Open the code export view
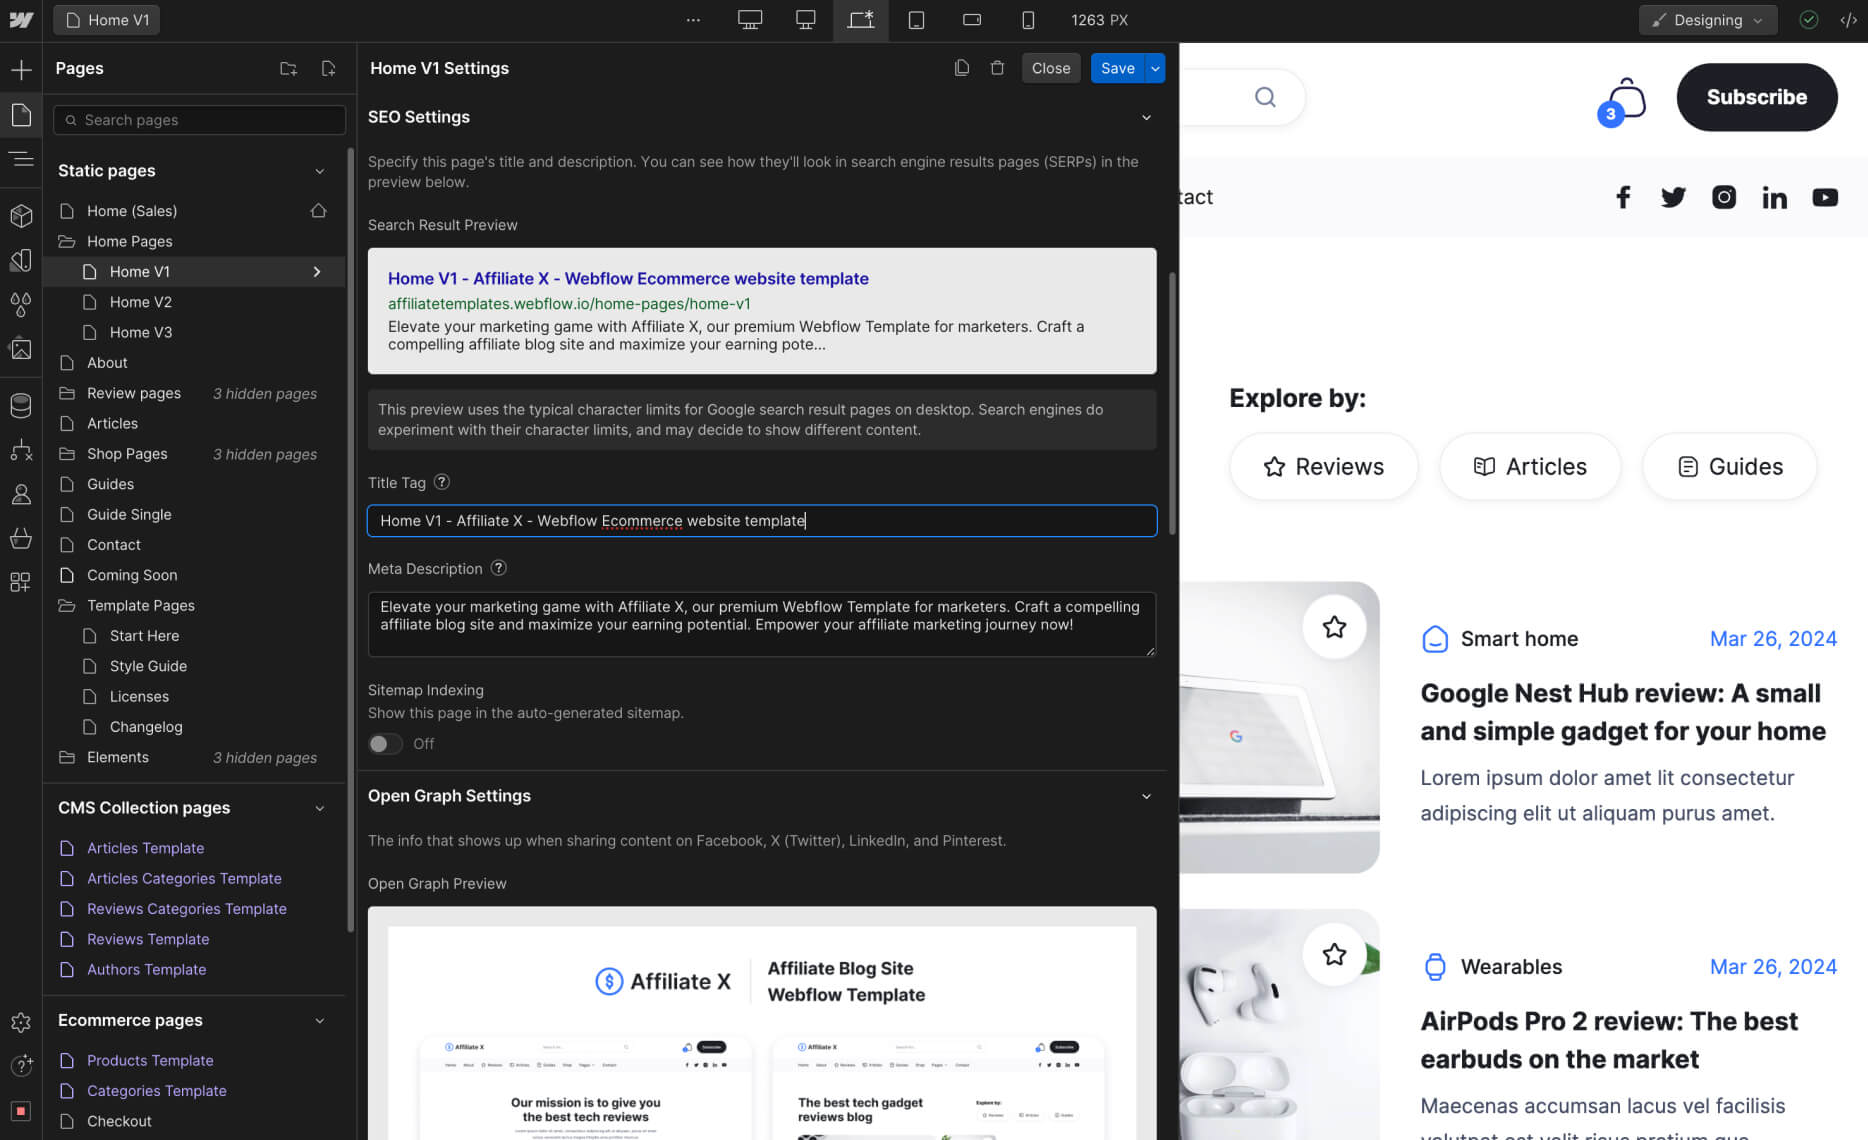This screenshot has width=1868, height=1140. [1849, 20]
